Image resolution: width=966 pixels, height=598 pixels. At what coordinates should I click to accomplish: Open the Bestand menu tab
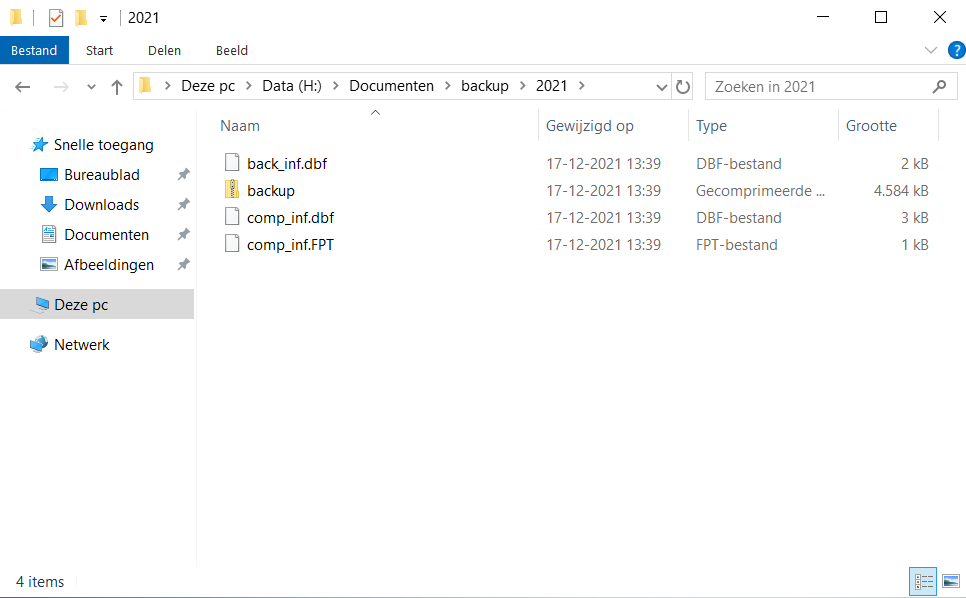click(34, 50)
